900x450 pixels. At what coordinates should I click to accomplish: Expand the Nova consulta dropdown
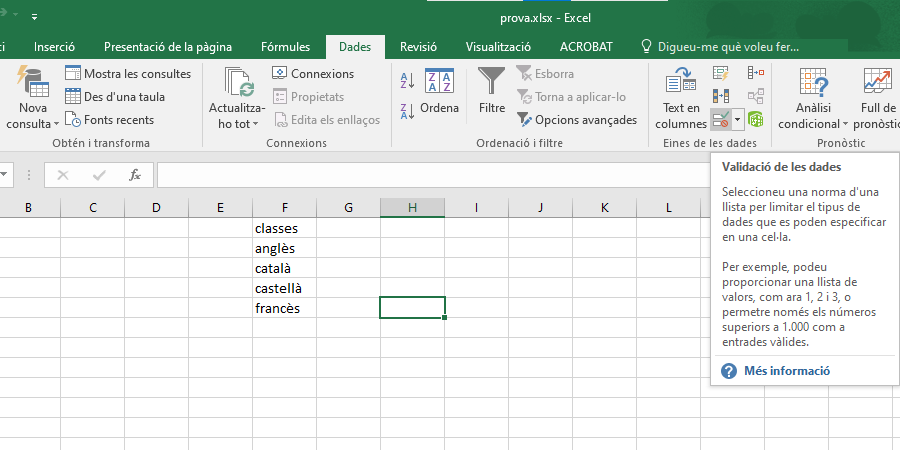[33, 124]
